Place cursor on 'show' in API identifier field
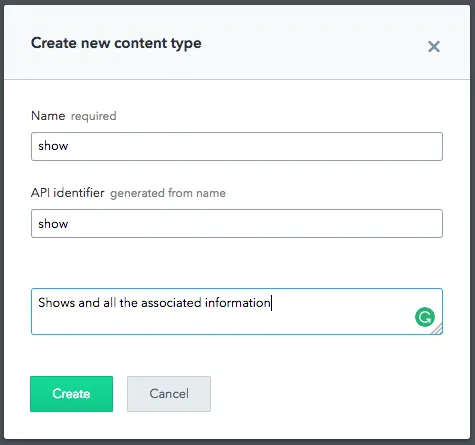The width and height of the screenshot is (475, 445). point(53,224)
